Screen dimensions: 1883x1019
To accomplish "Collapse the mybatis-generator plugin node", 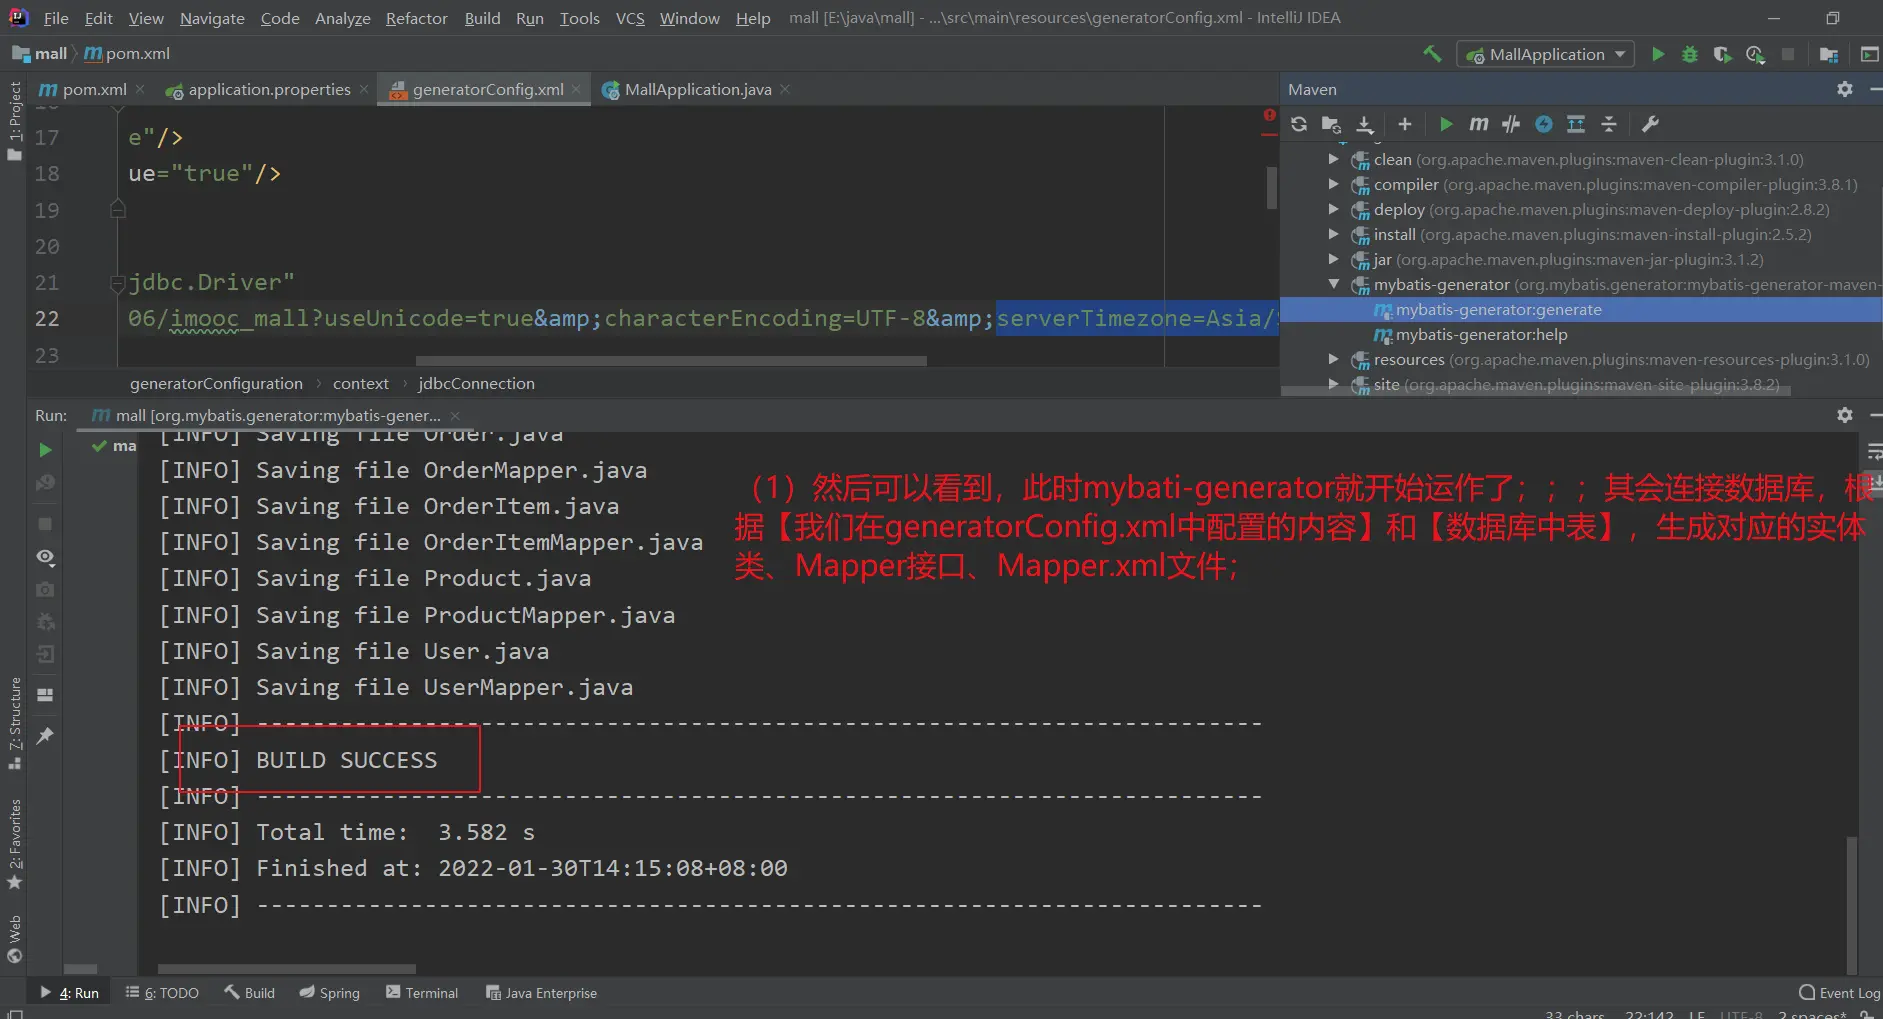I will [1333, 285].
